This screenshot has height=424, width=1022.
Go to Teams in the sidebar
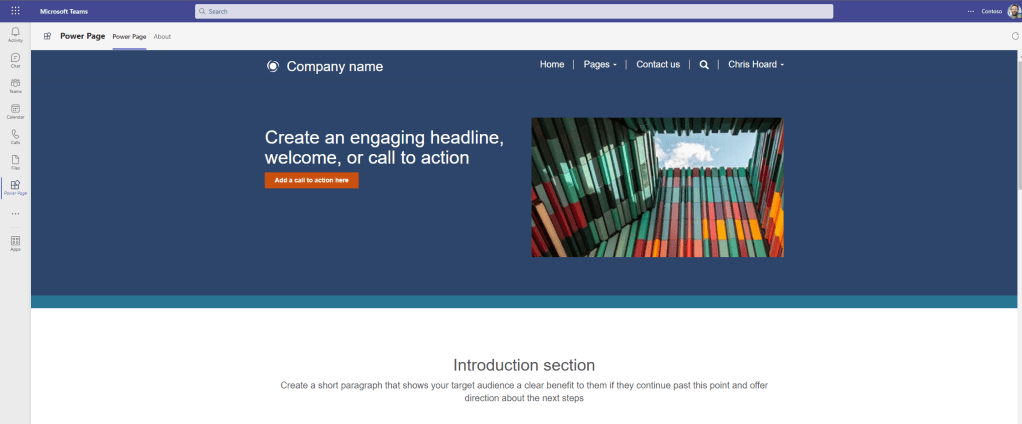(x=15, y=85)
